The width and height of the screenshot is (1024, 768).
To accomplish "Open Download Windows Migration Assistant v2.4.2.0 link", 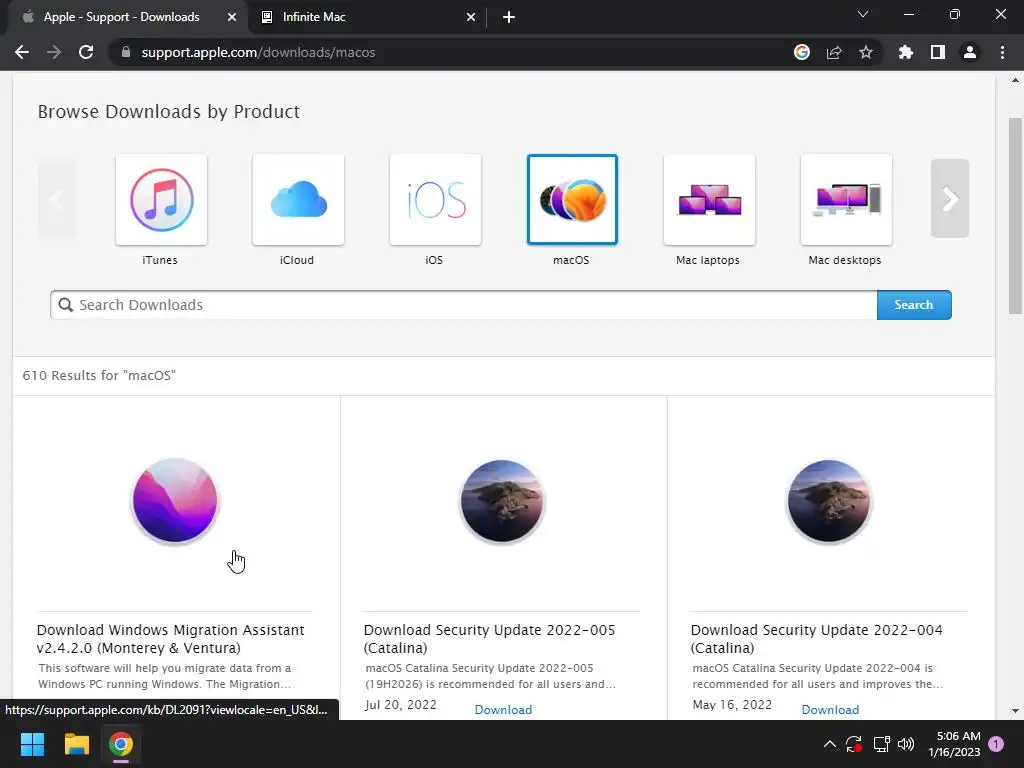I will pyautogui.click(x=170, y=639).
